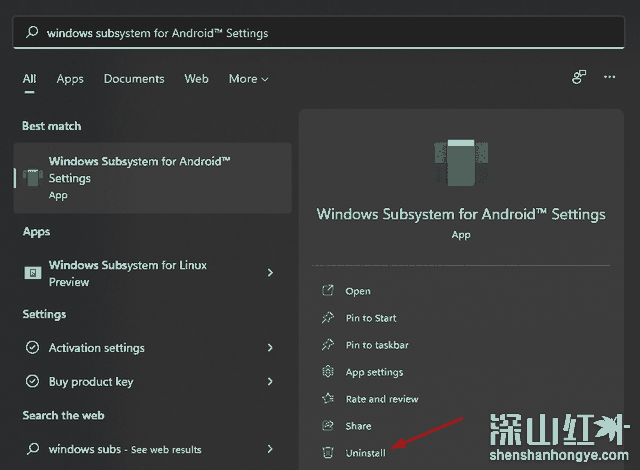The height and width of the screenshot is (470, 640).
Task: Click the Pin to taskbar pin icon
Action: point(328,344)
